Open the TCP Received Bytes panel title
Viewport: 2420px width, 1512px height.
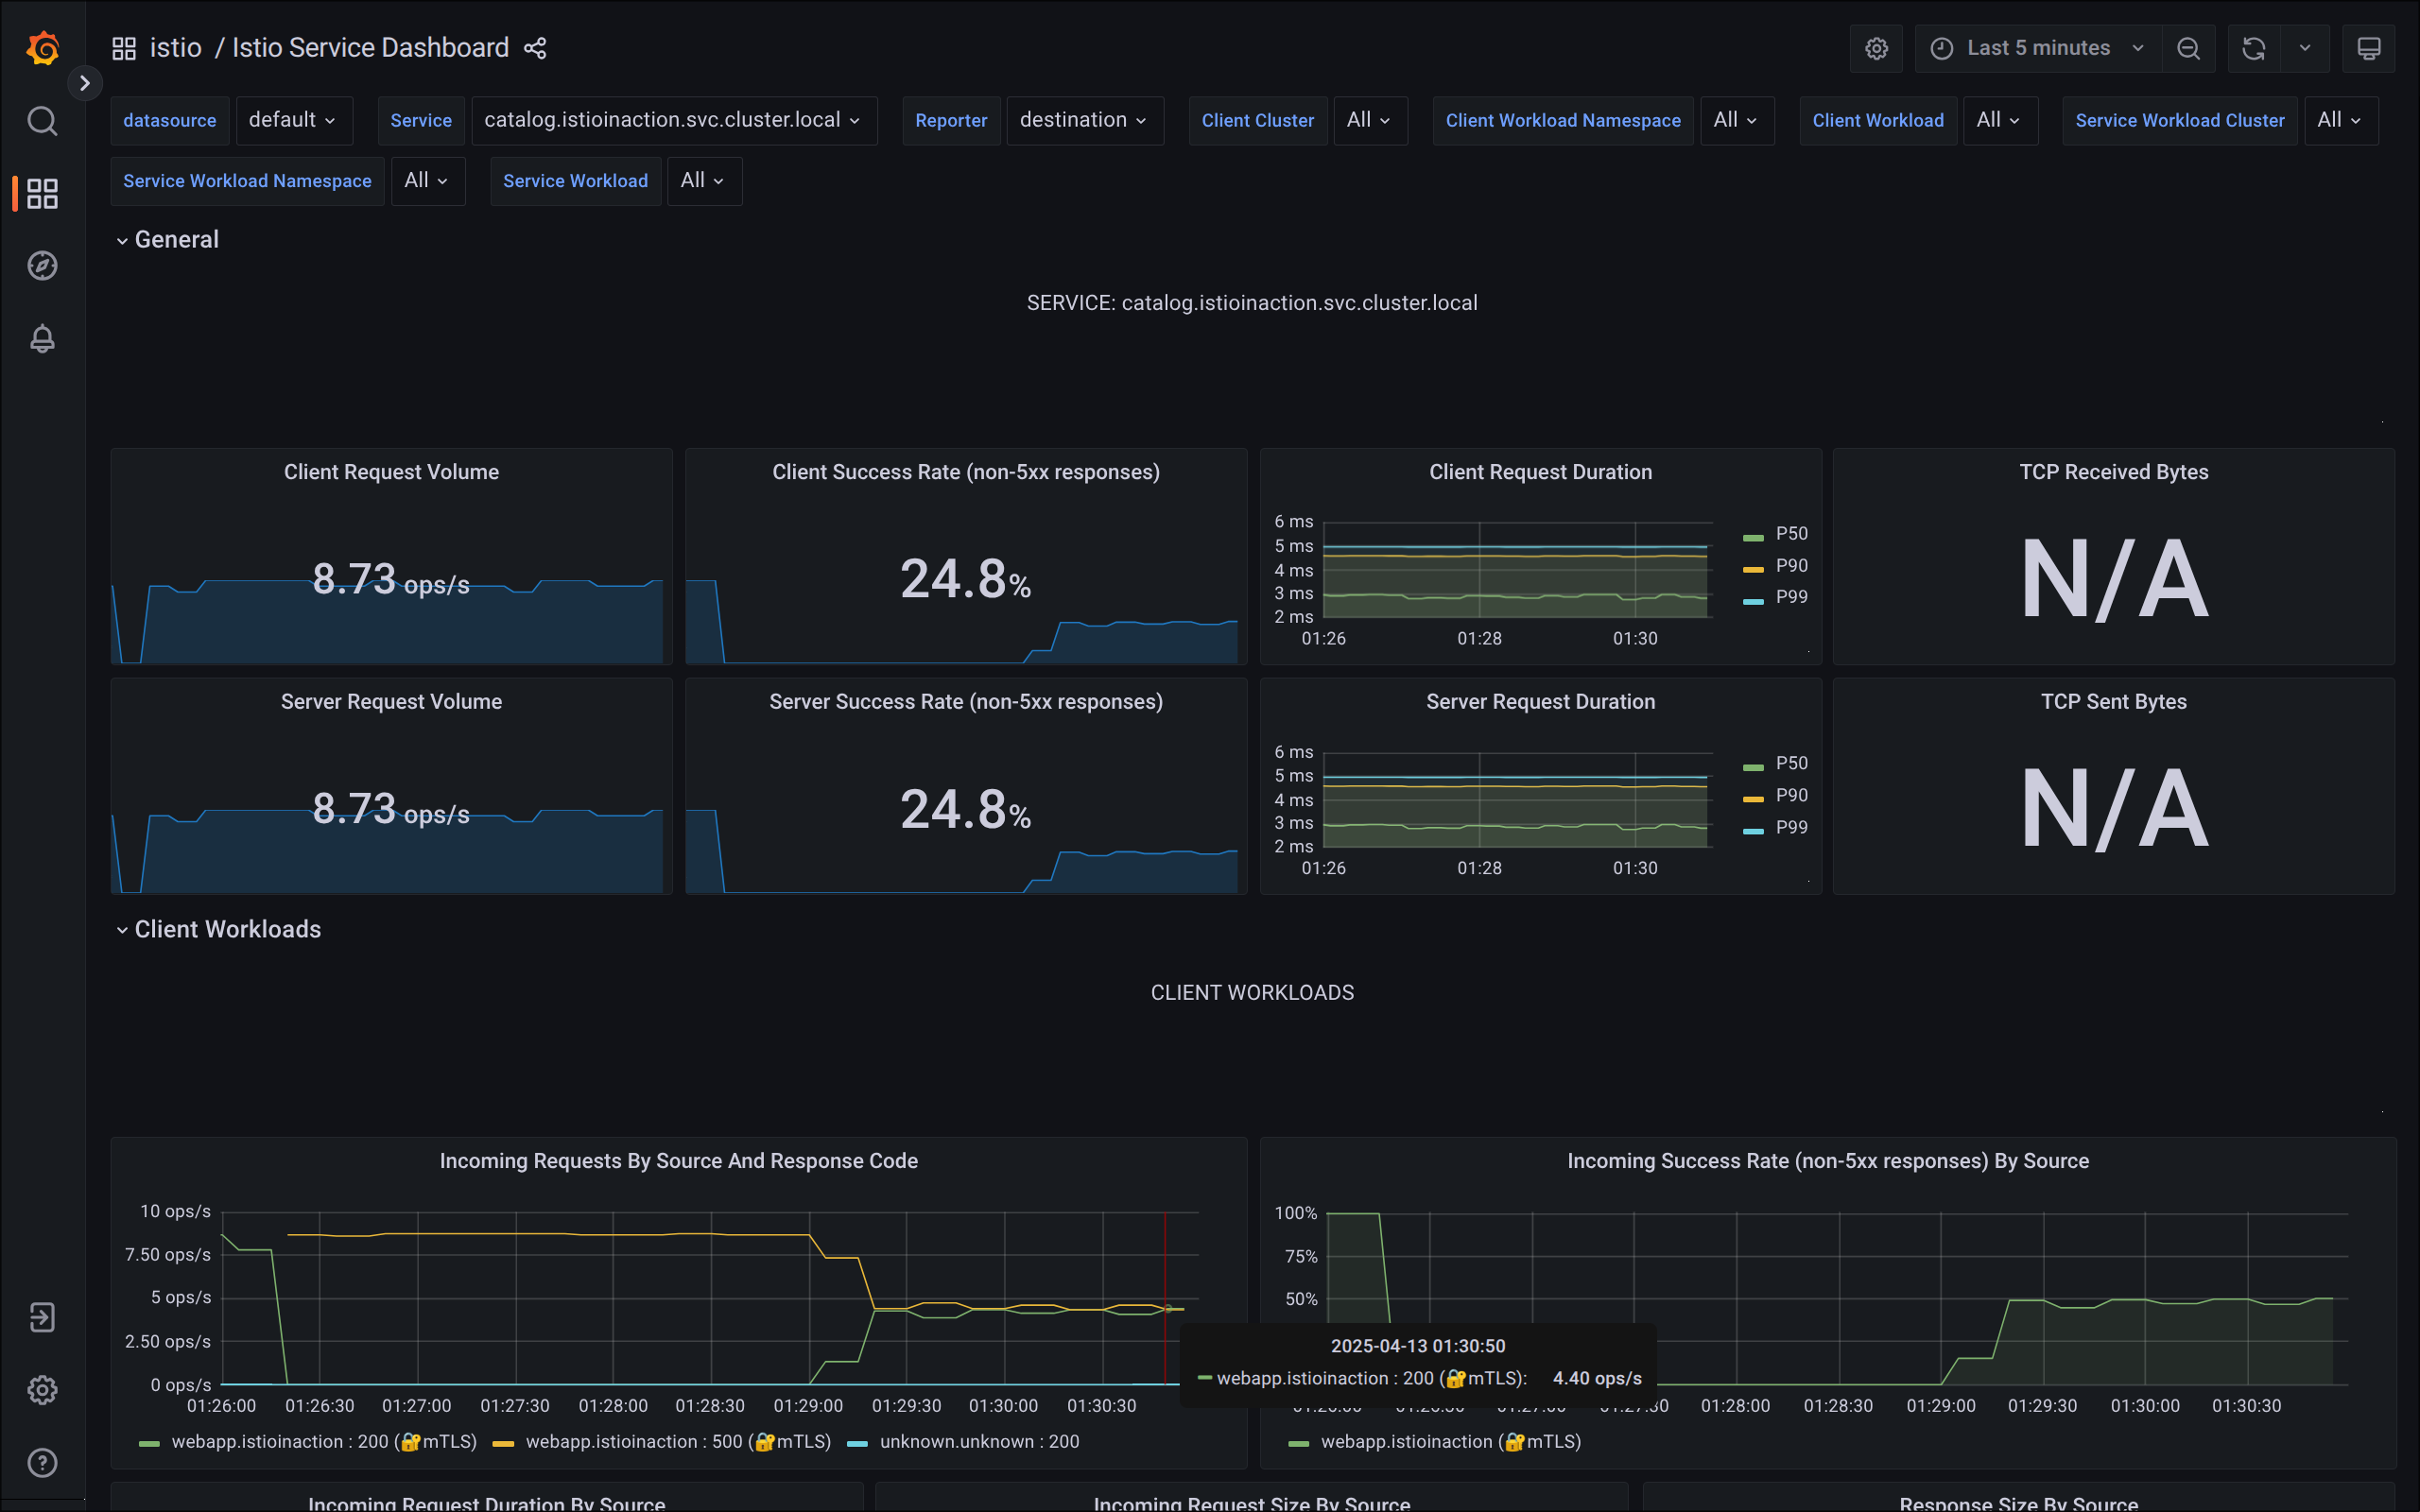(2113, 472)
